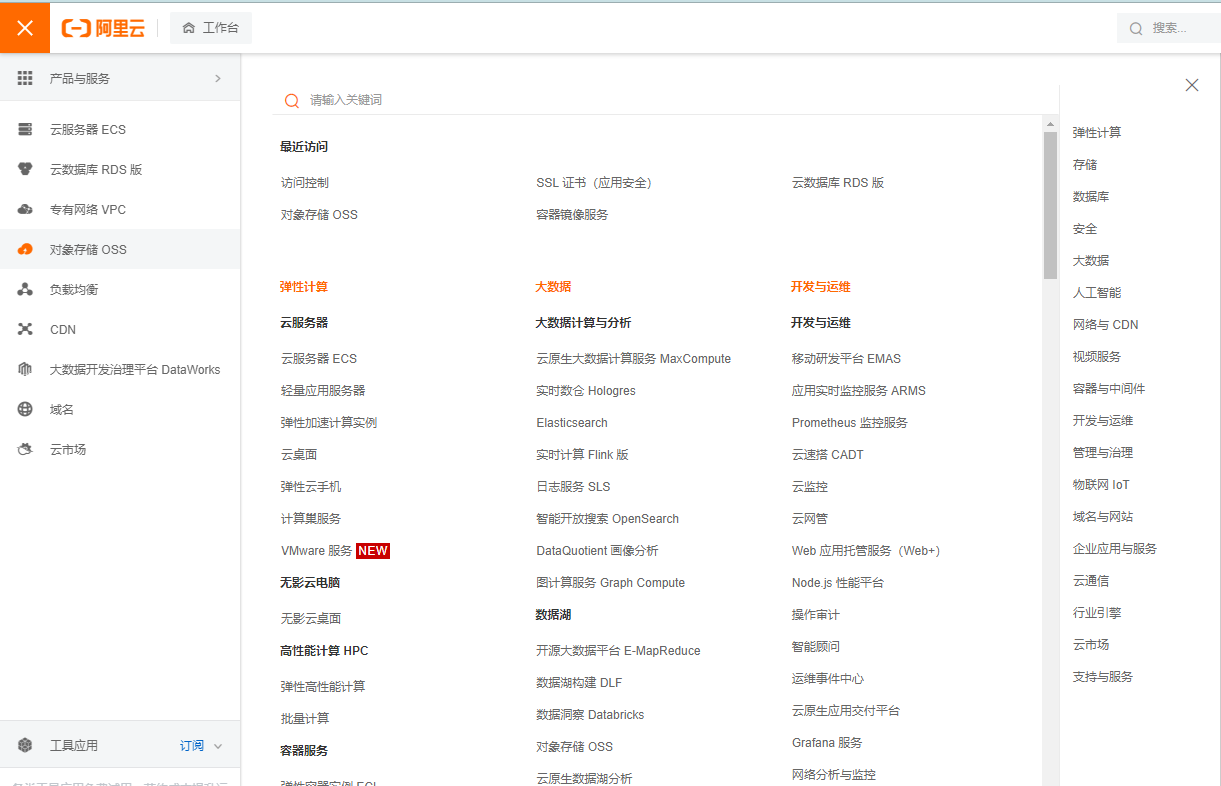Jump to 视频服务 in right index
Image resolution: width=1221 pixels, height=786 pixels.
click(1097, 356)
